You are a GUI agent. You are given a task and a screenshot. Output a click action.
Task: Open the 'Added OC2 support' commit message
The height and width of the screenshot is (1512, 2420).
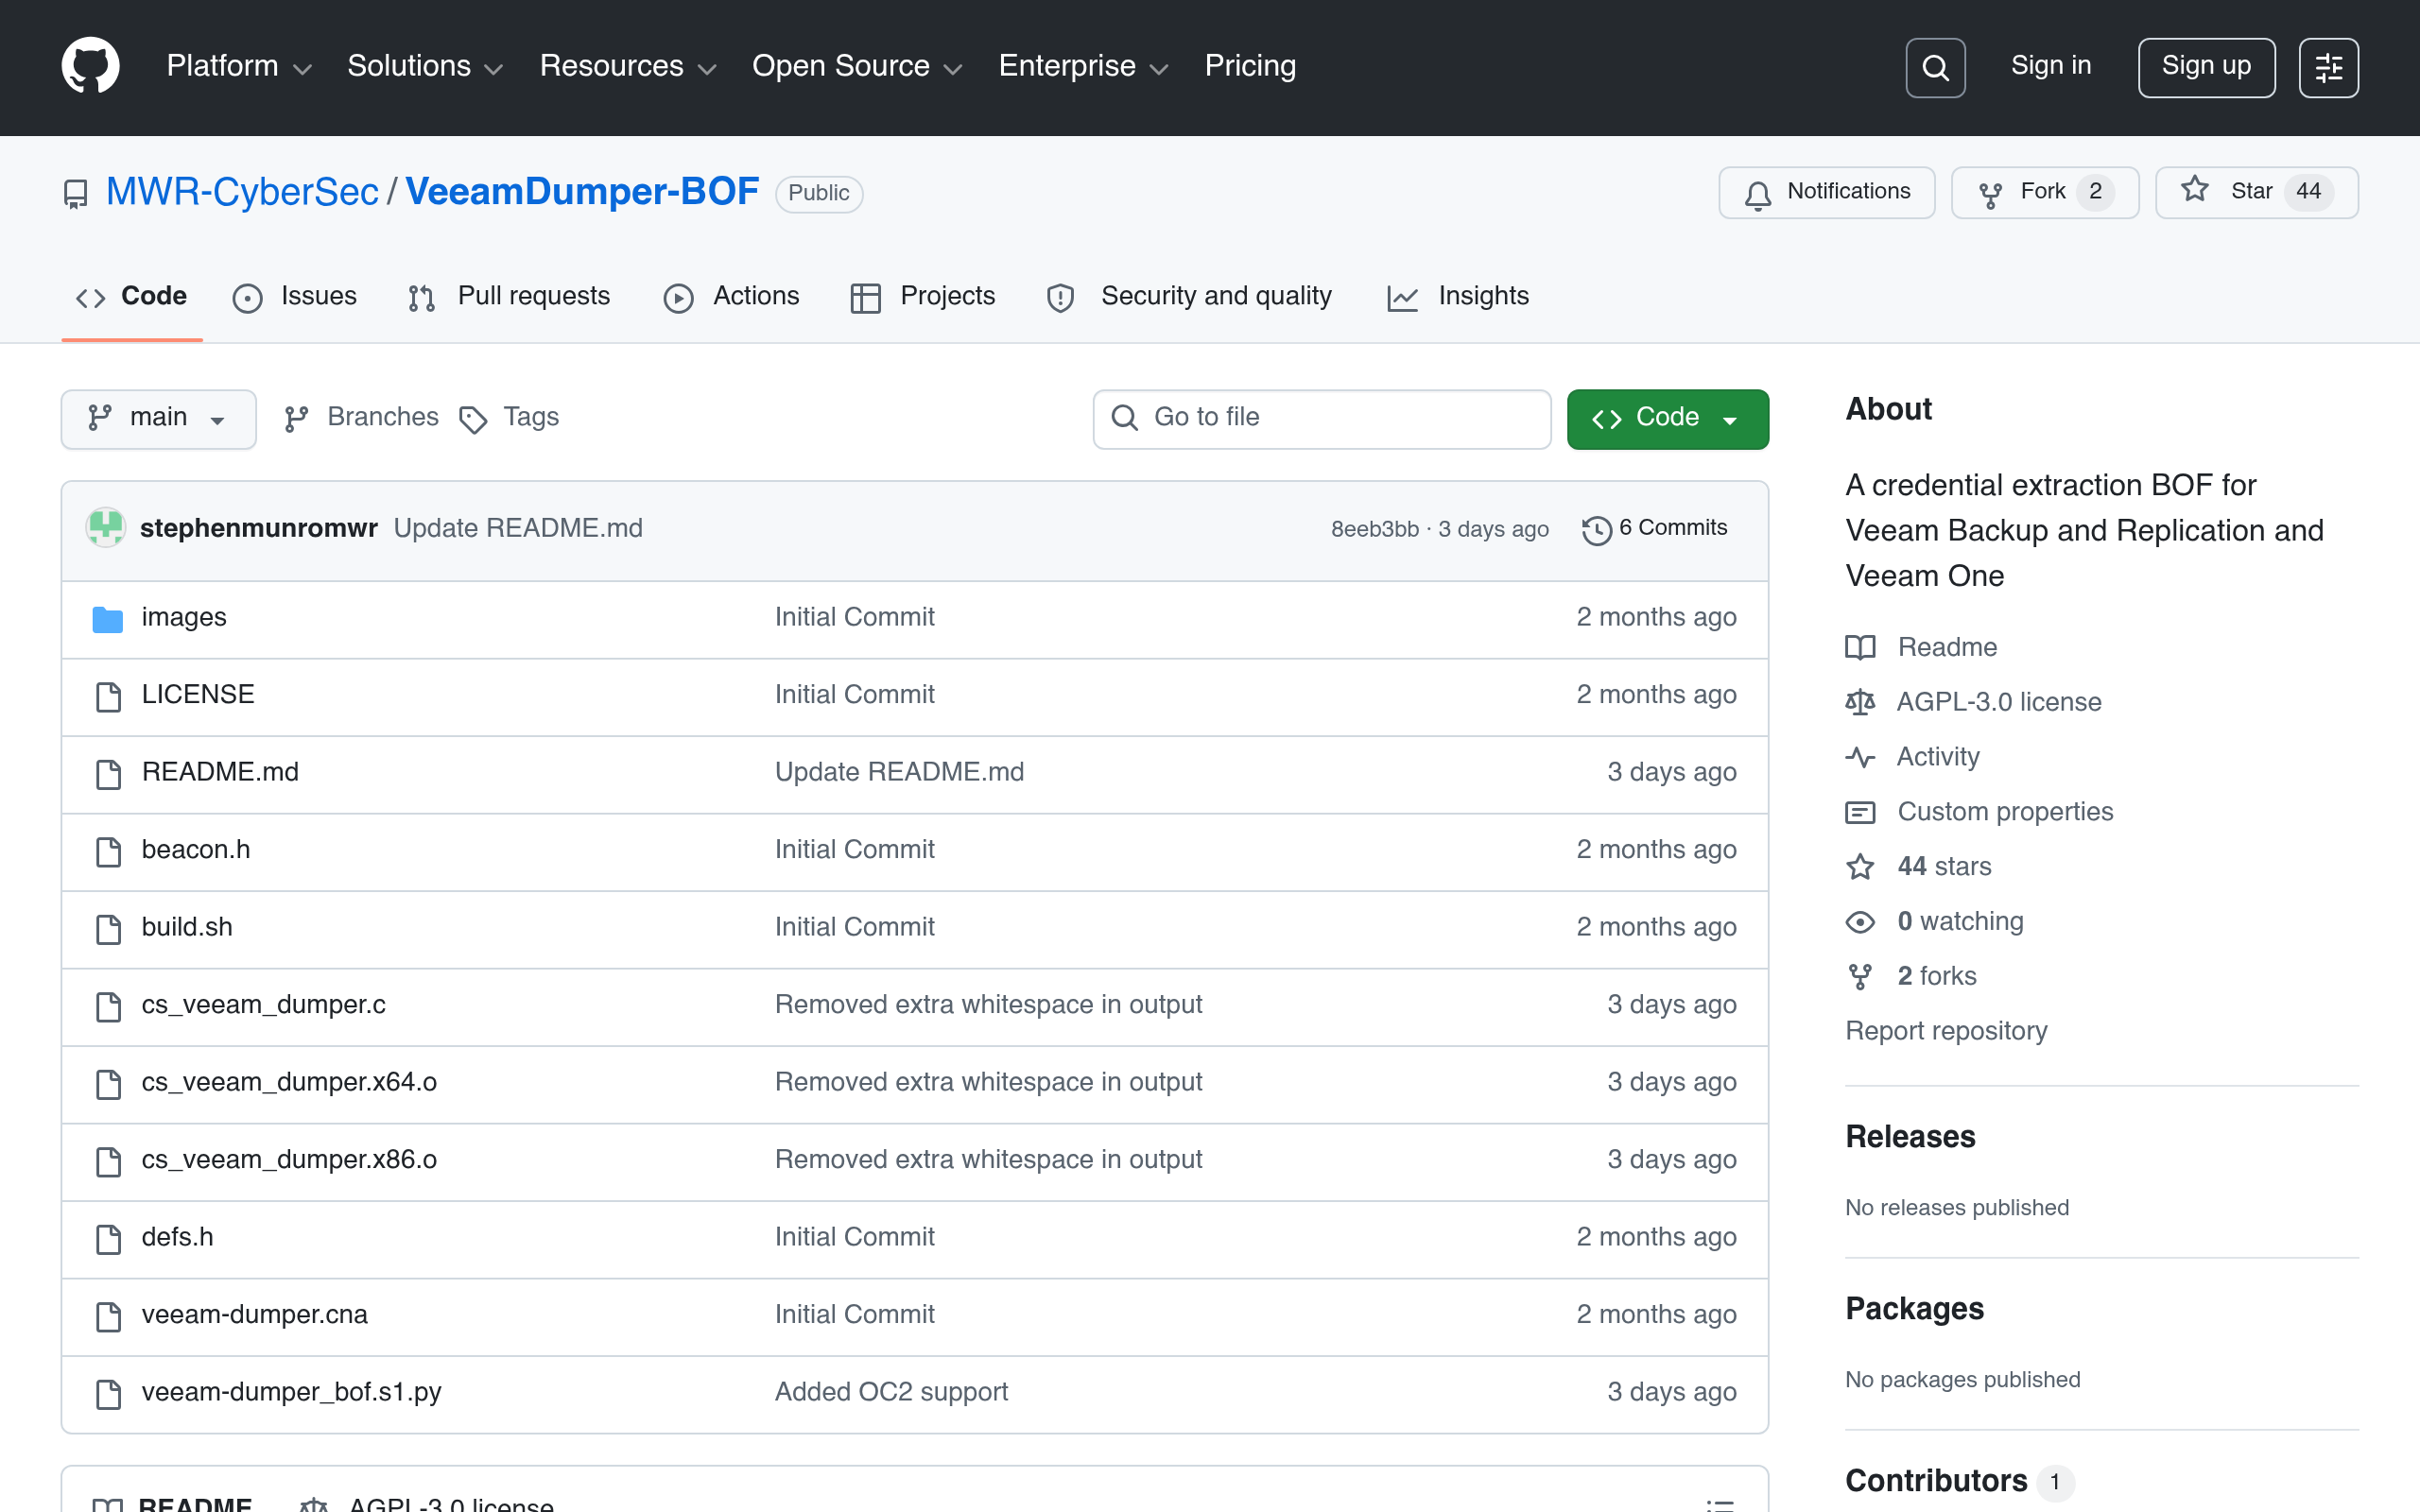(x=891, y=1393)
